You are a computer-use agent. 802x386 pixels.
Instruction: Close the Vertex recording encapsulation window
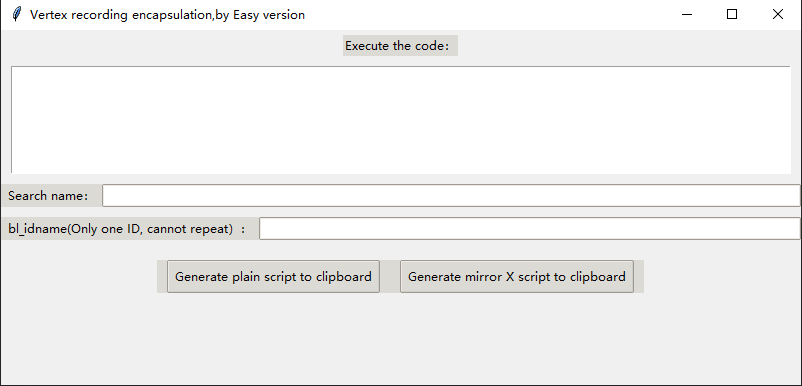pyautogui.click(x=777, y=14)
